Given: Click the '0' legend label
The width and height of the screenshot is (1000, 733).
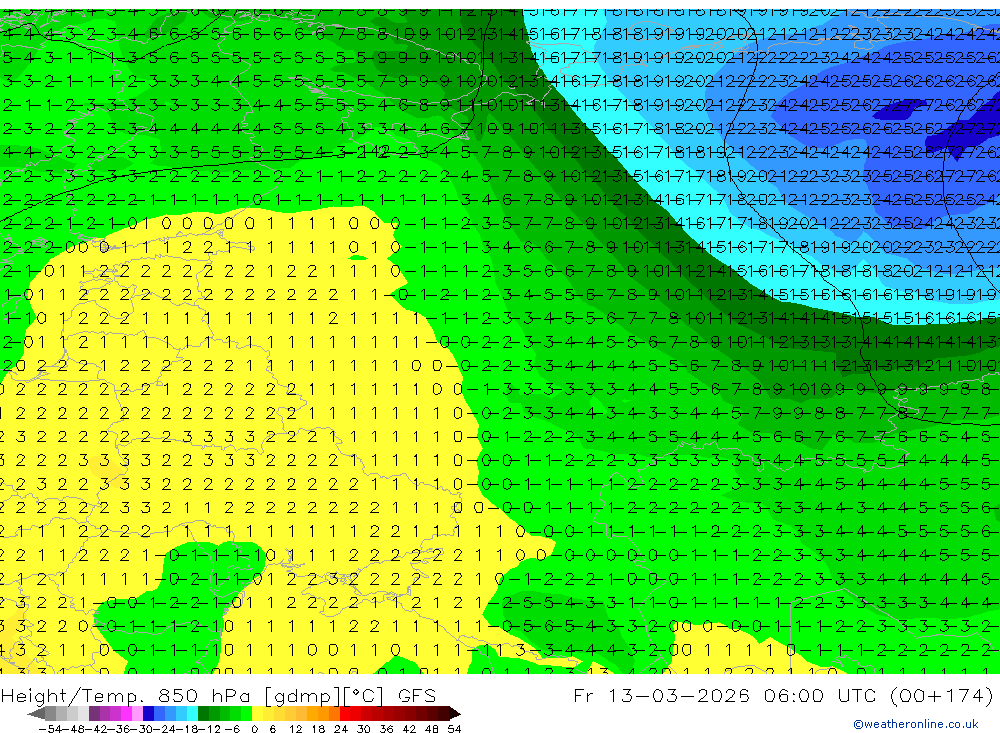Looking at the screenshot, I should [254, 729].
